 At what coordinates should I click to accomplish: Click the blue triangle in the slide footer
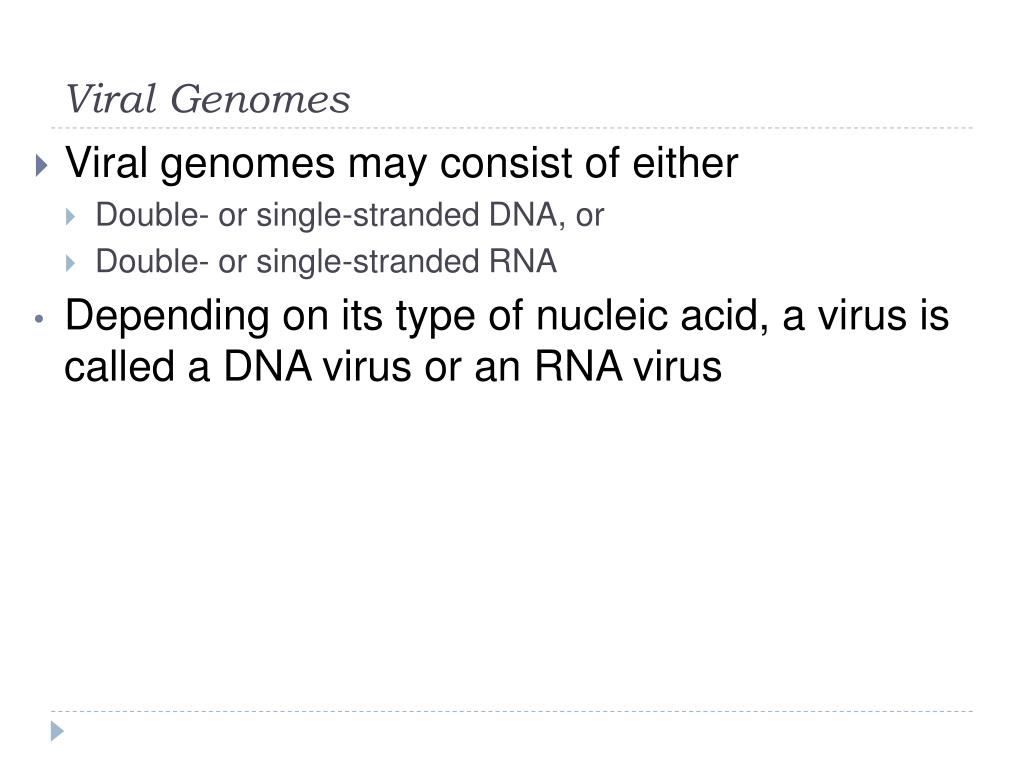tap(57, 731)
